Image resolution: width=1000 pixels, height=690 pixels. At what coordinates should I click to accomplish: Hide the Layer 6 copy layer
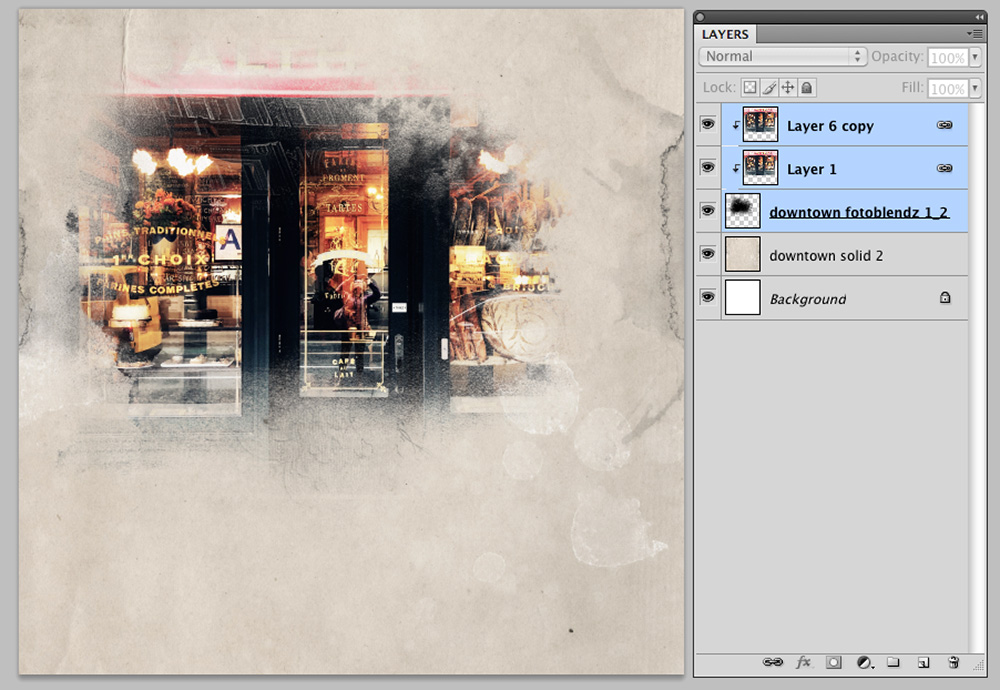708,124
